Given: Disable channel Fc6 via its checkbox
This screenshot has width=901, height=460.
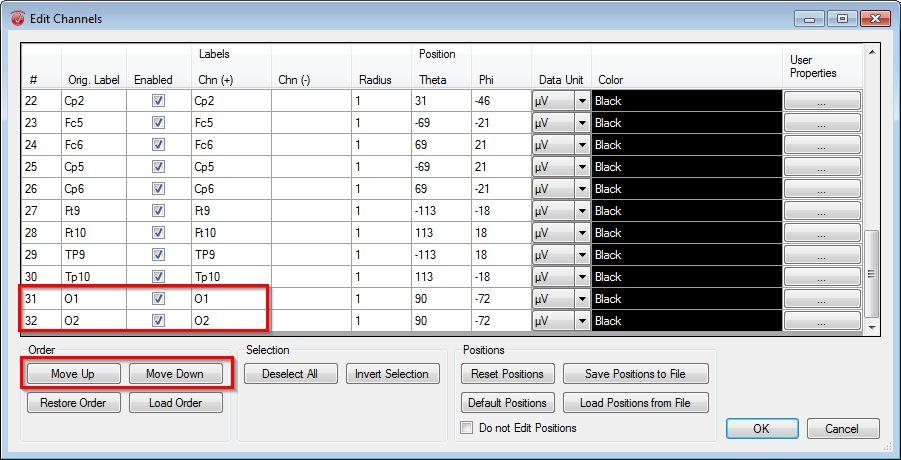Looking at the screenshot, I should [159, 145].
